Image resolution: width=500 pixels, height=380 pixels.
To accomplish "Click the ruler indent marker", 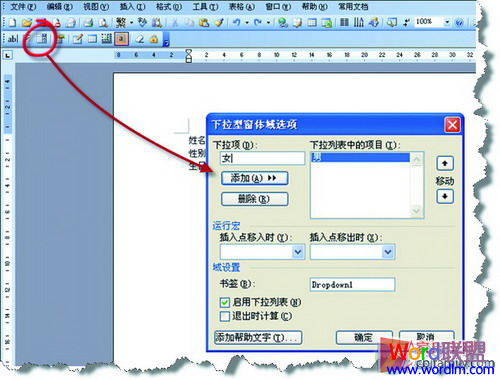I will click(x=188, y=55).
